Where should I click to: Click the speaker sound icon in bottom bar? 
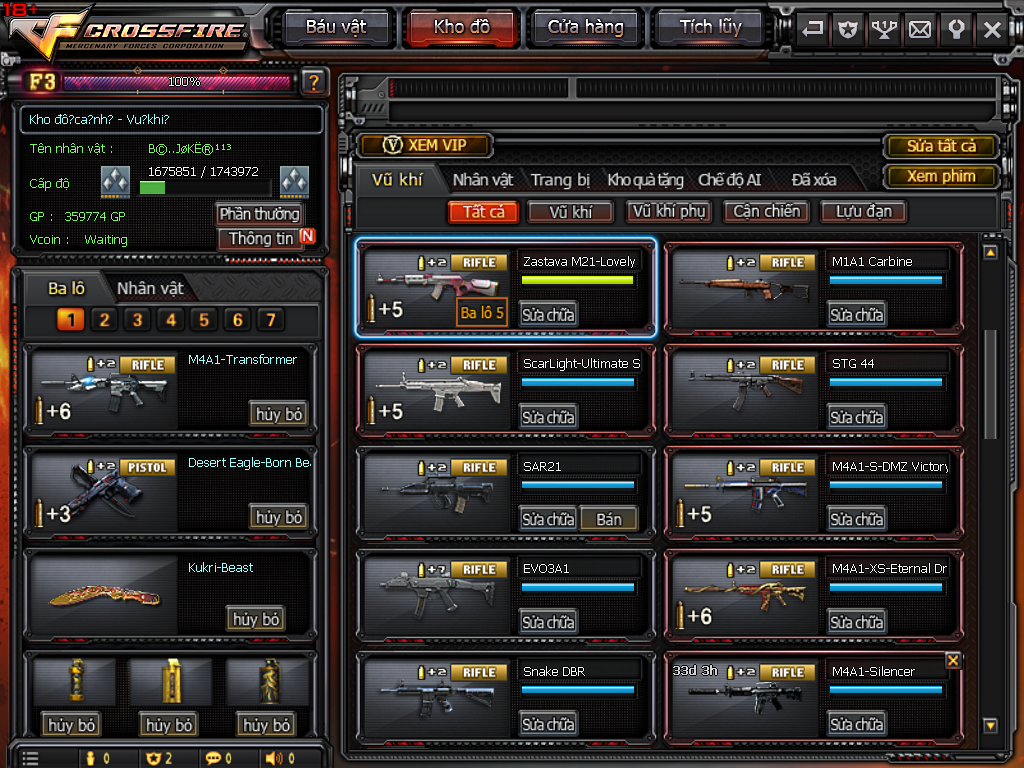coord(274,758)
